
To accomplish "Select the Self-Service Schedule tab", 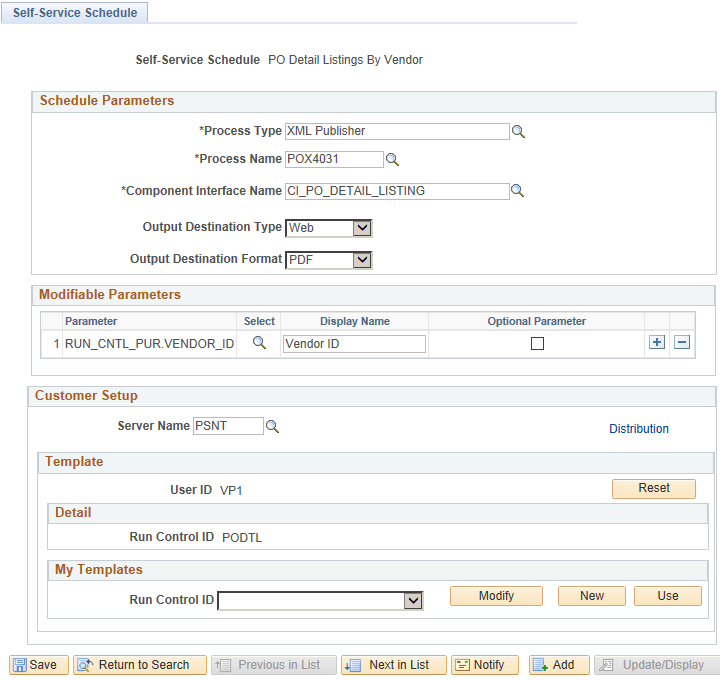I will pyautogui.click(x=75, y=12).
